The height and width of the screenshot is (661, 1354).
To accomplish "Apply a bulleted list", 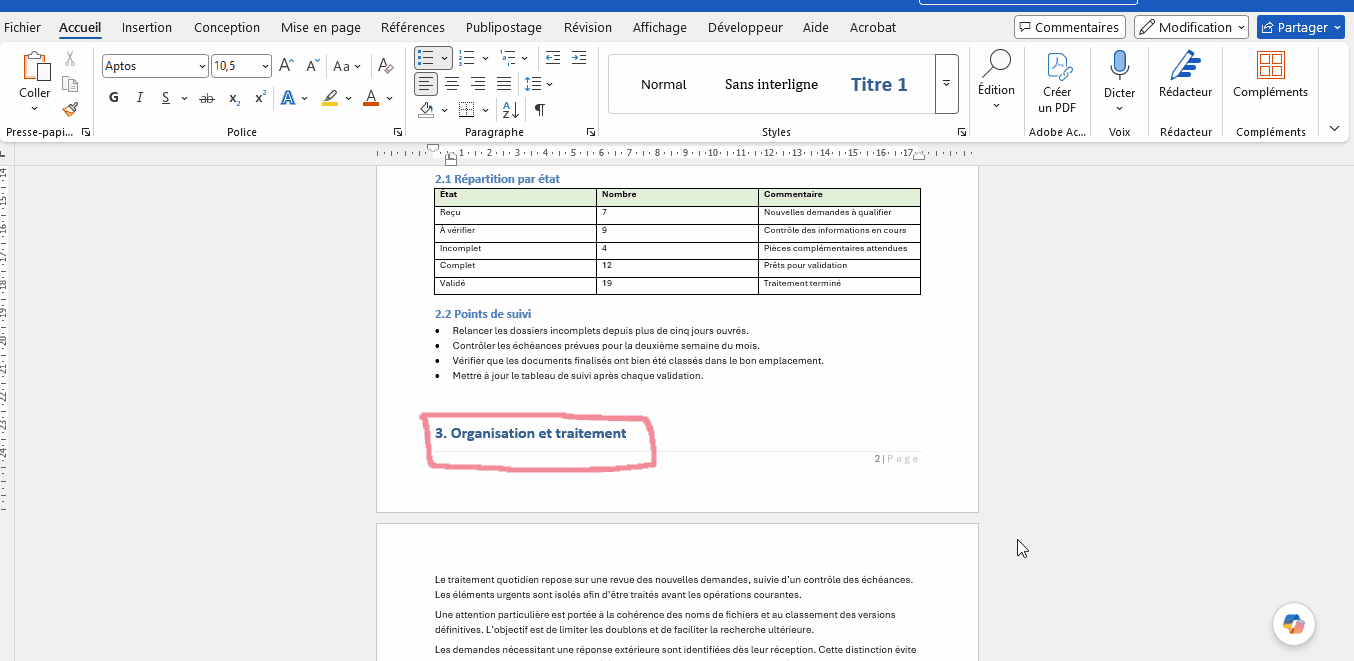I will pyautogui.click(x=425, y=57).
